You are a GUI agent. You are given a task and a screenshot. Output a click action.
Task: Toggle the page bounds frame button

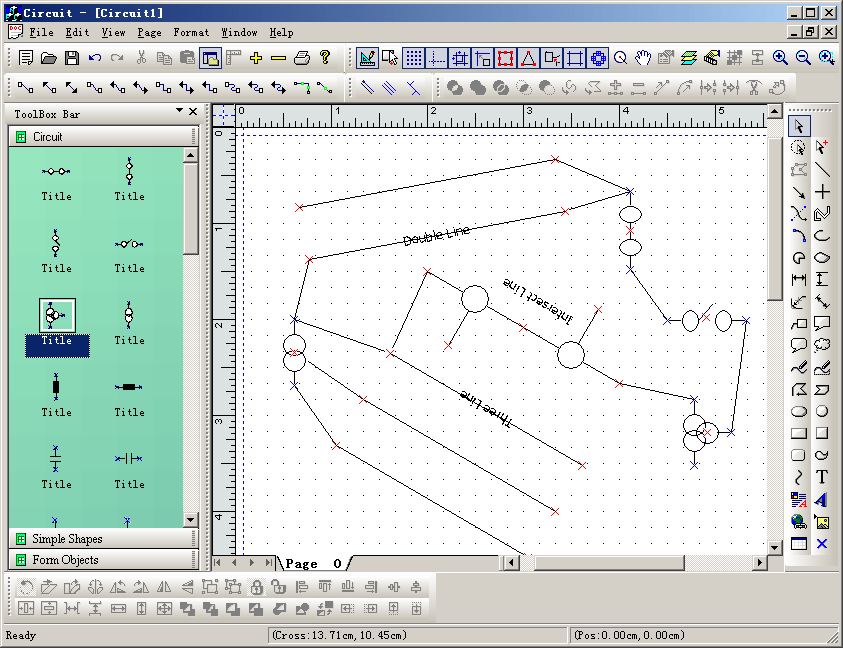tap(575, 58)
